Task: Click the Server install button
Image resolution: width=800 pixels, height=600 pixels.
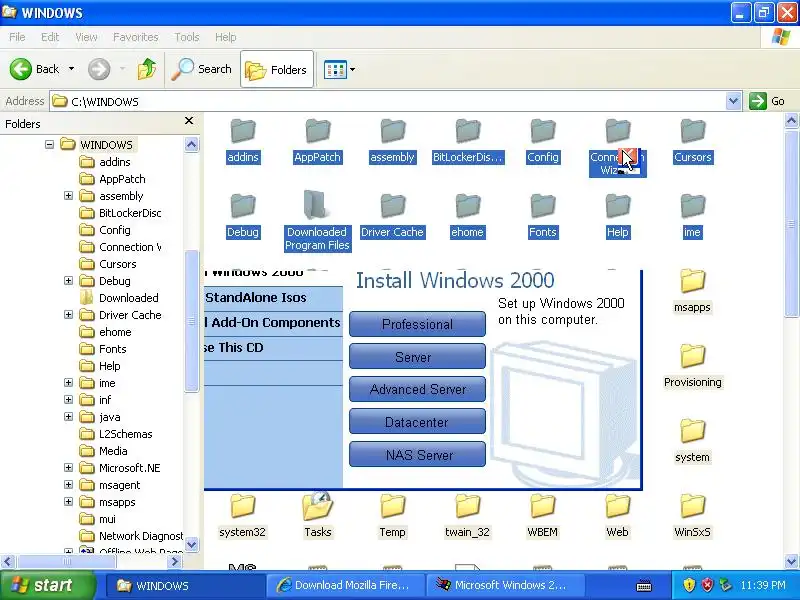Action: [417, 357]
